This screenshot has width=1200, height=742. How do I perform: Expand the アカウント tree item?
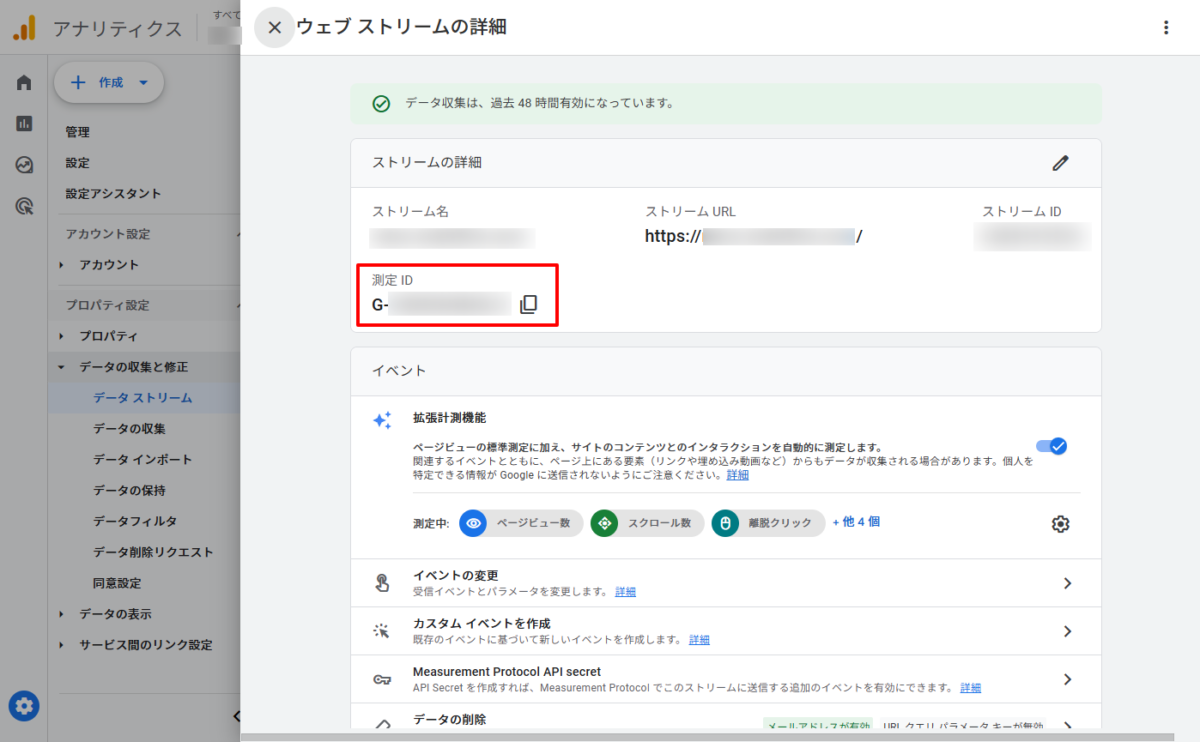pyautogui.click(x=62, y=265)
